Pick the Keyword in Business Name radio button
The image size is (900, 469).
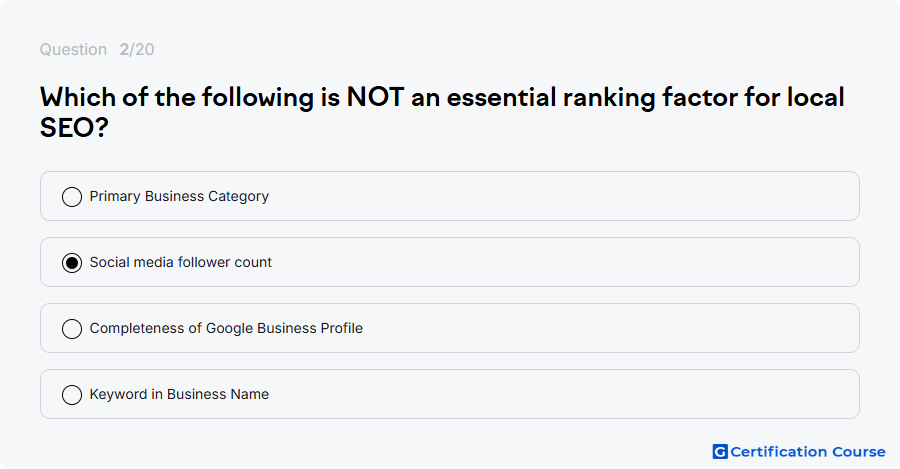pos(72,395)
